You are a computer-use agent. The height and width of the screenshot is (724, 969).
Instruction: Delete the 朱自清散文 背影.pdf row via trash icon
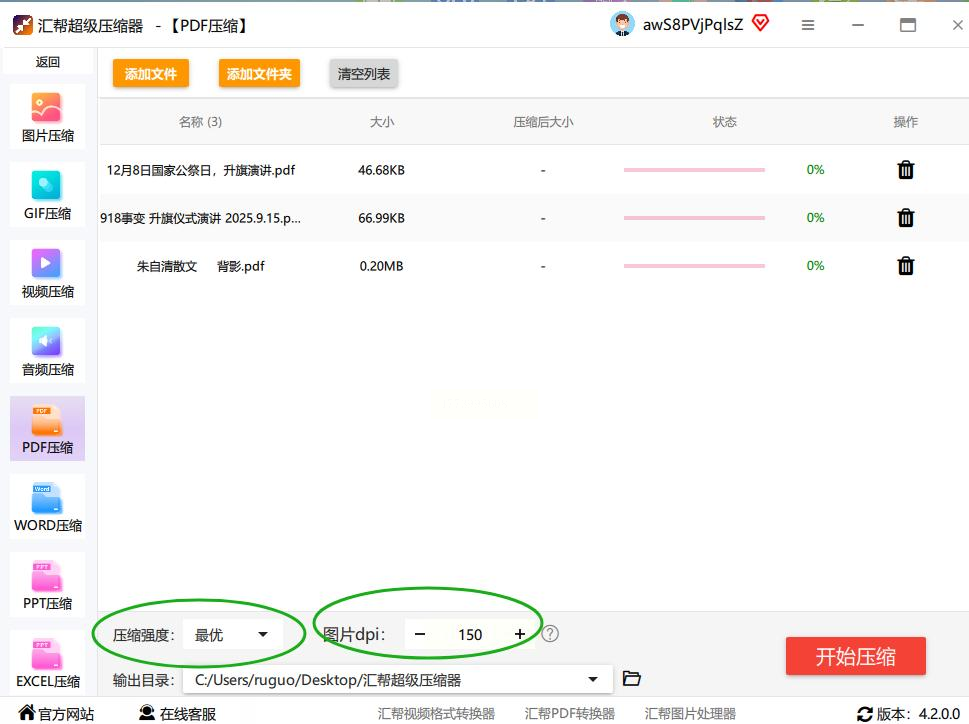[x=905, y=266]
